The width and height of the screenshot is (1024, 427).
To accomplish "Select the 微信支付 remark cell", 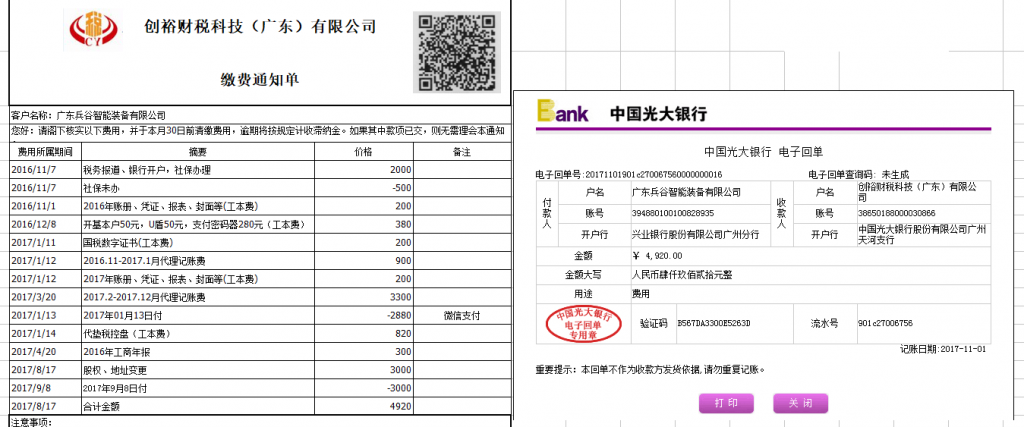I will pyautogui.click(x=462, y=315).
